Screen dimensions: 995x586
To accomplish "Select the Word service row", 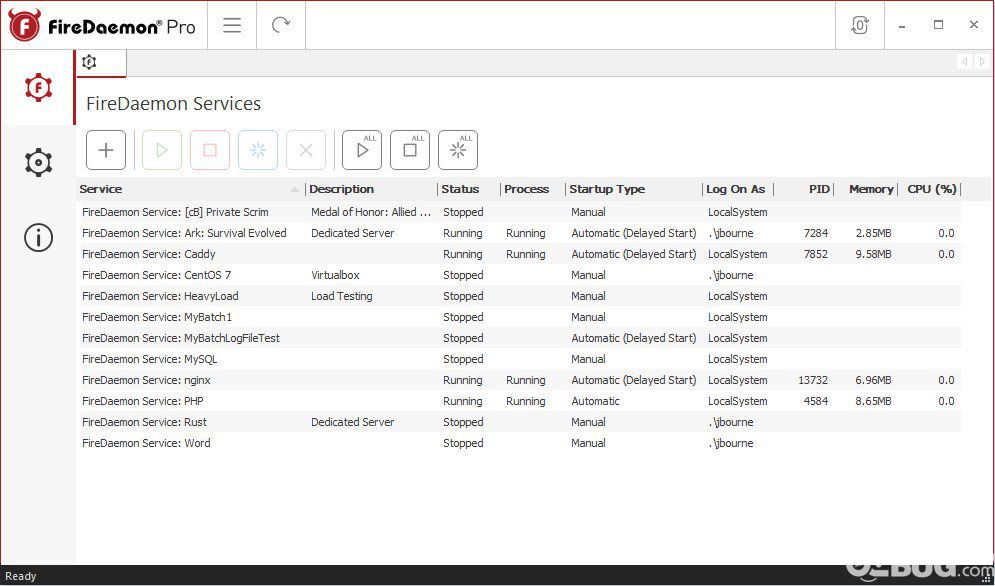I will tap(518, 443).
